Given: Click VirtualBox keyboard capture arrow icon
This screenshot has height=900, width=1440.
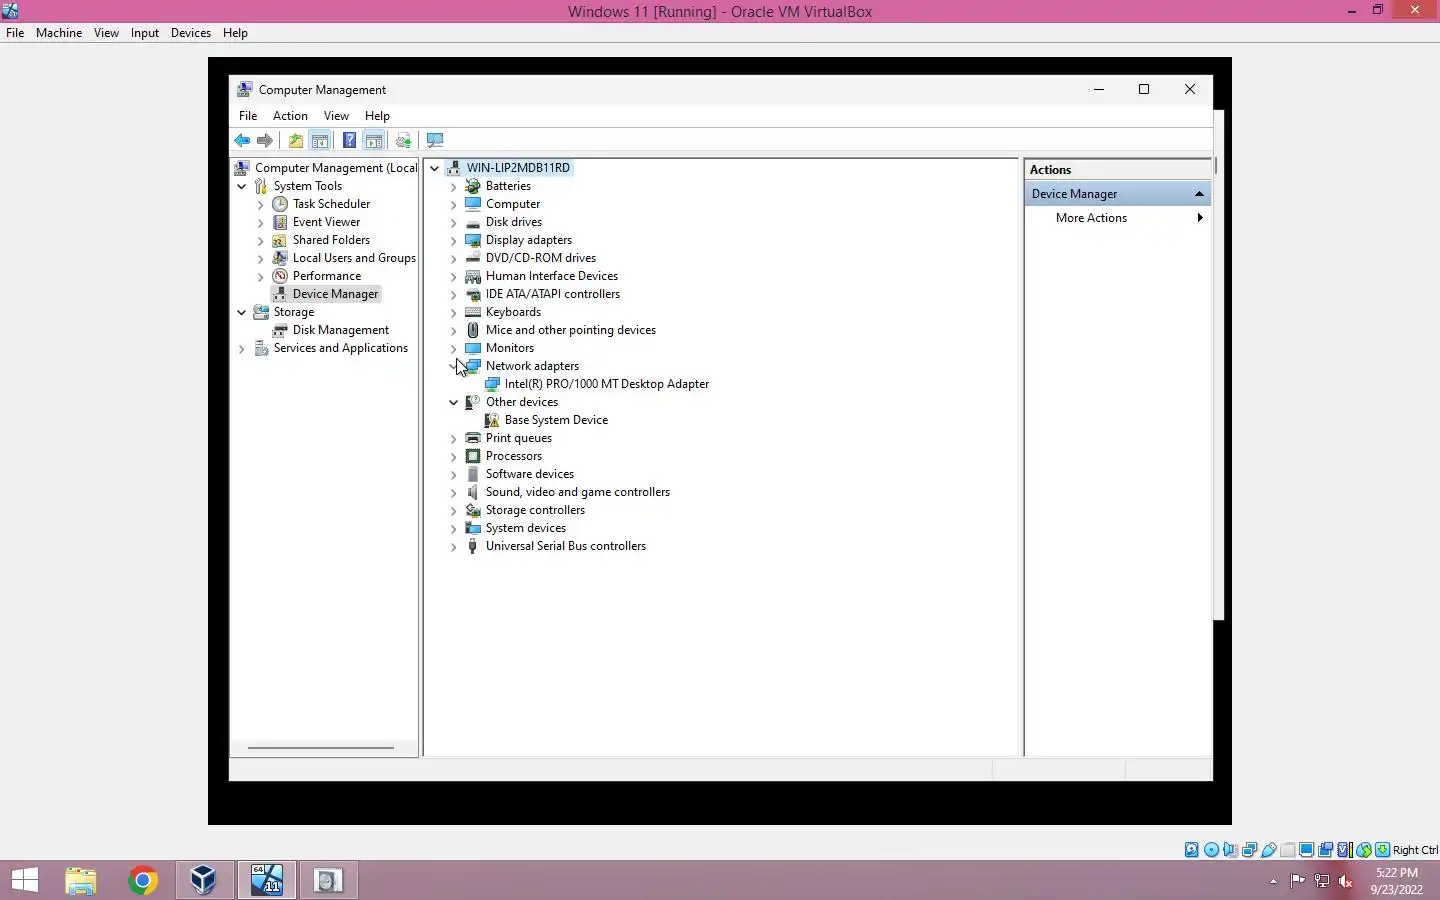Looking at the screenshot, I should pyautogui.click(x=1382, y=850).
